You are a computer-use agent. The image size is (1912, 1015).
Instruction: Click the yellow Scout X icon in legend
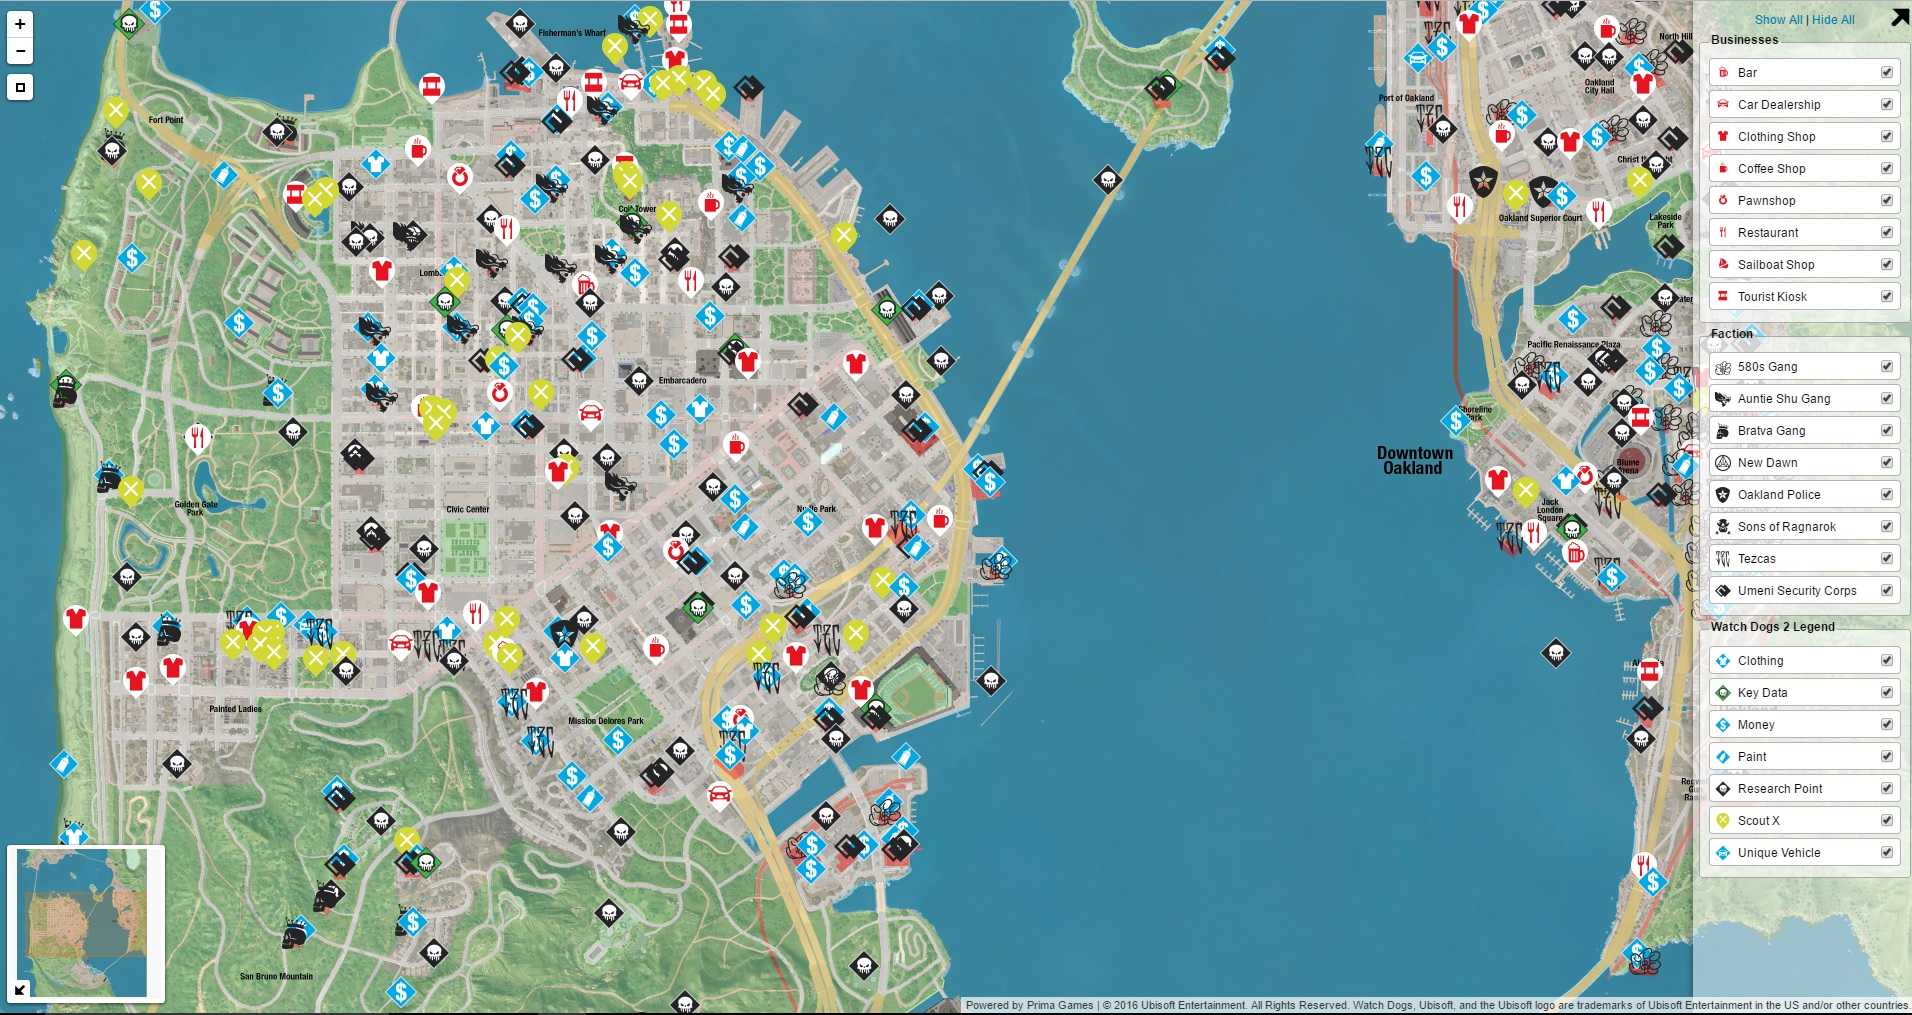(x=1723, y=821)
